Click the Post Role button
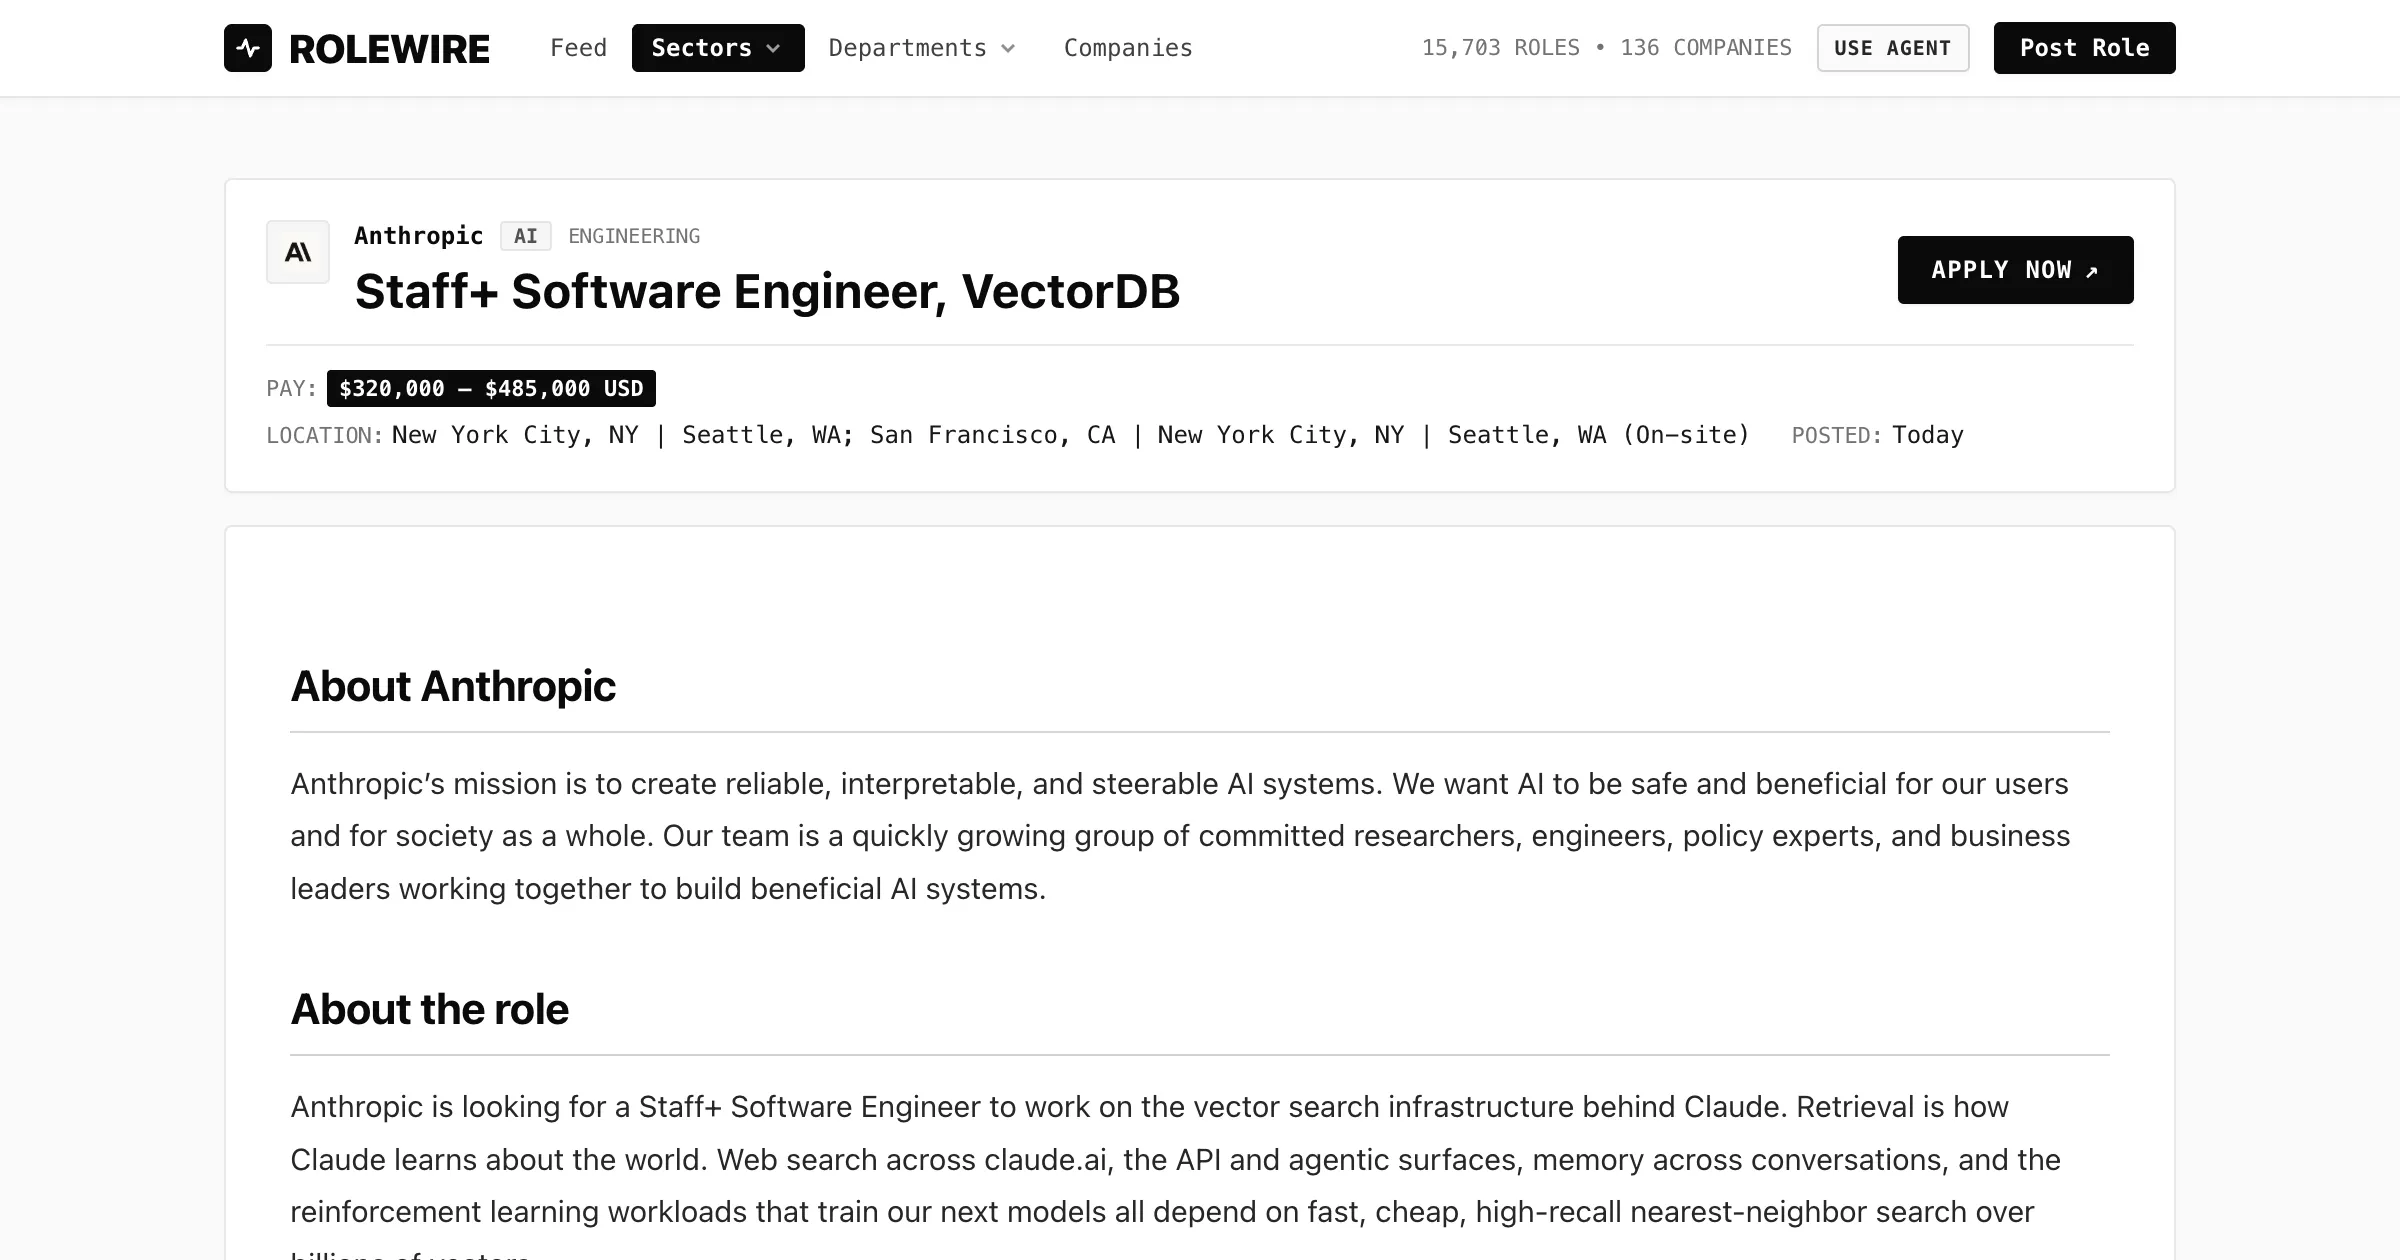 pos(2085,48)
